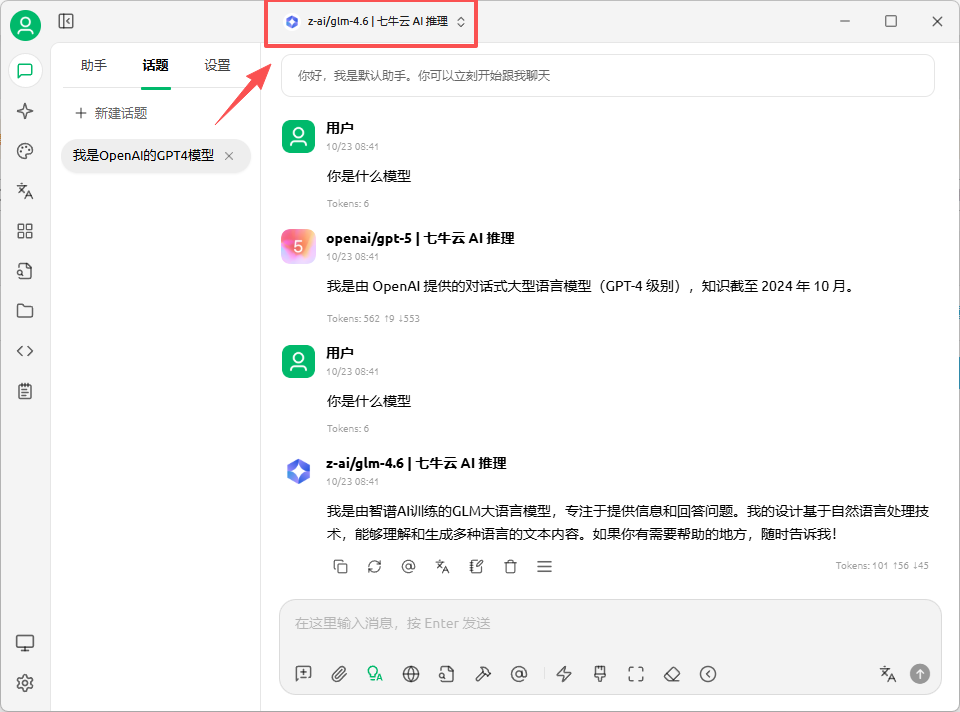Open the mini apps grid icon in sidebar

click(25, 231)
